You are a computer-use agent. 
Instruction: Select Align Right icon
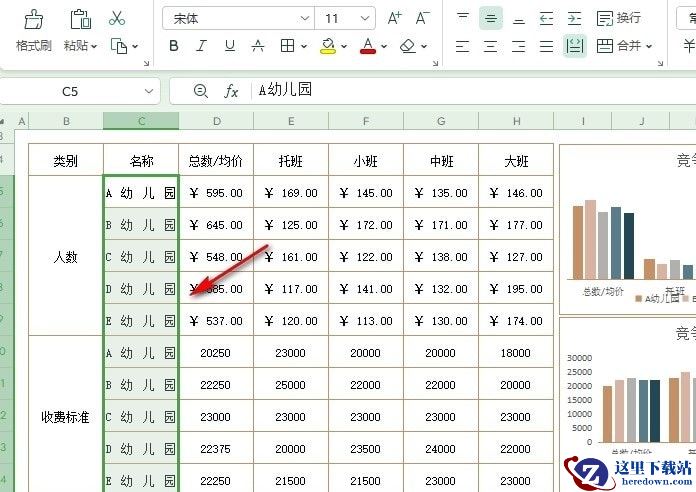click(518, 46)
